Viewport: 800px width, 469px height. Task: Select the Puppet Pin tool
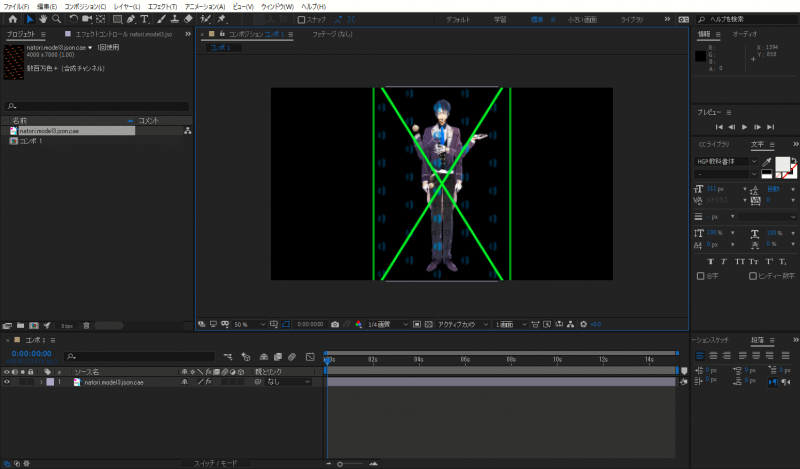pos(221,19)
